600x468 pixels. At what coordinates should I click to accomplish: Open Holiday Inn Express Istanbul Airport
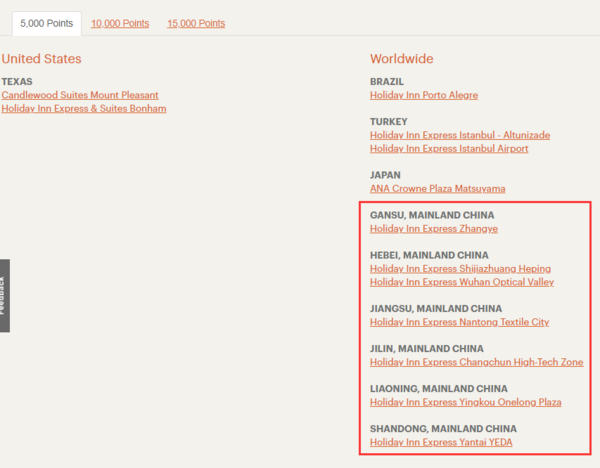tap(449, 148)
